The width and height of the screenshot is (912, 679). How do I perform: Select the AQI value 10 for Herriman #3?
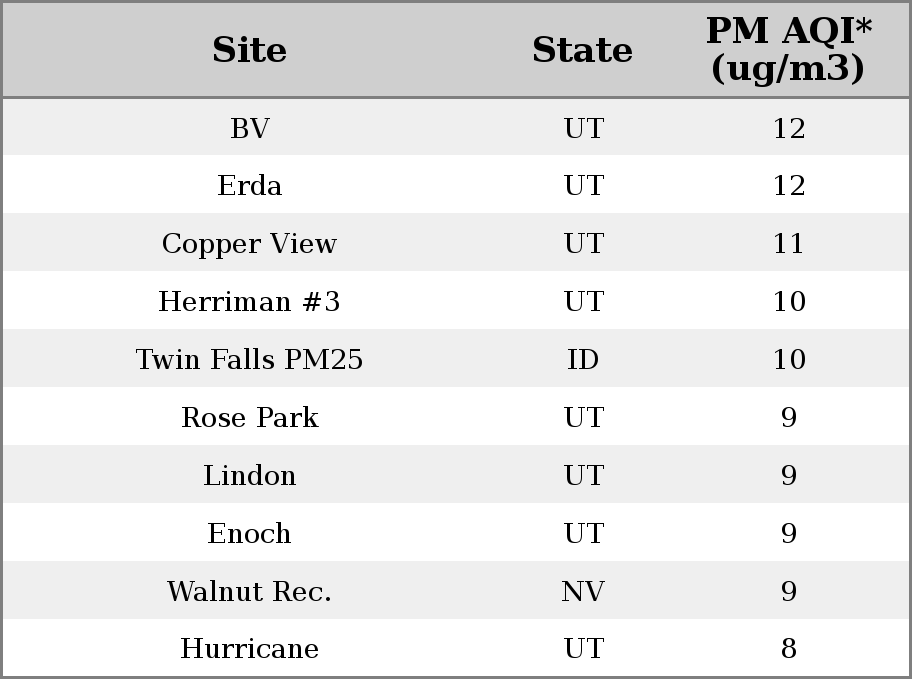[x=789, y=301]
